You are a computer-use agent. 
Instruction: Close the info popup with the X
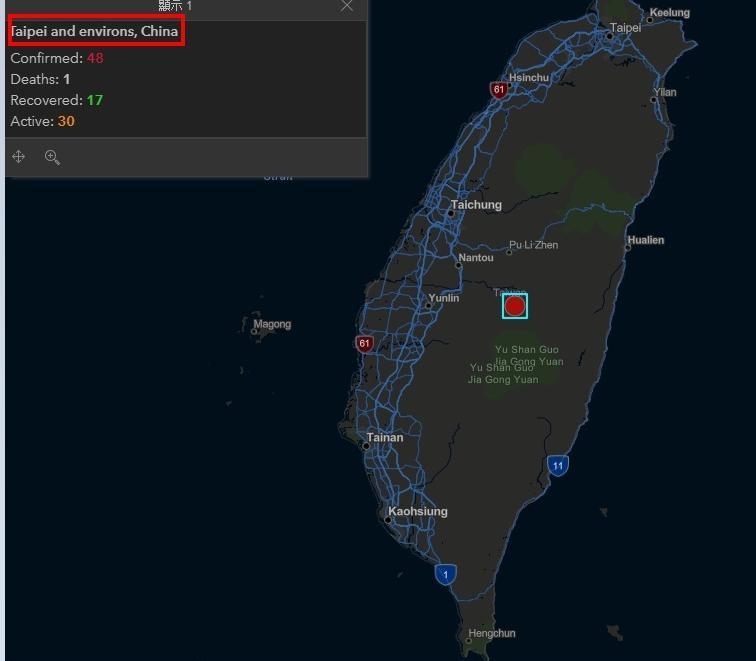click(x=347, y=6)
